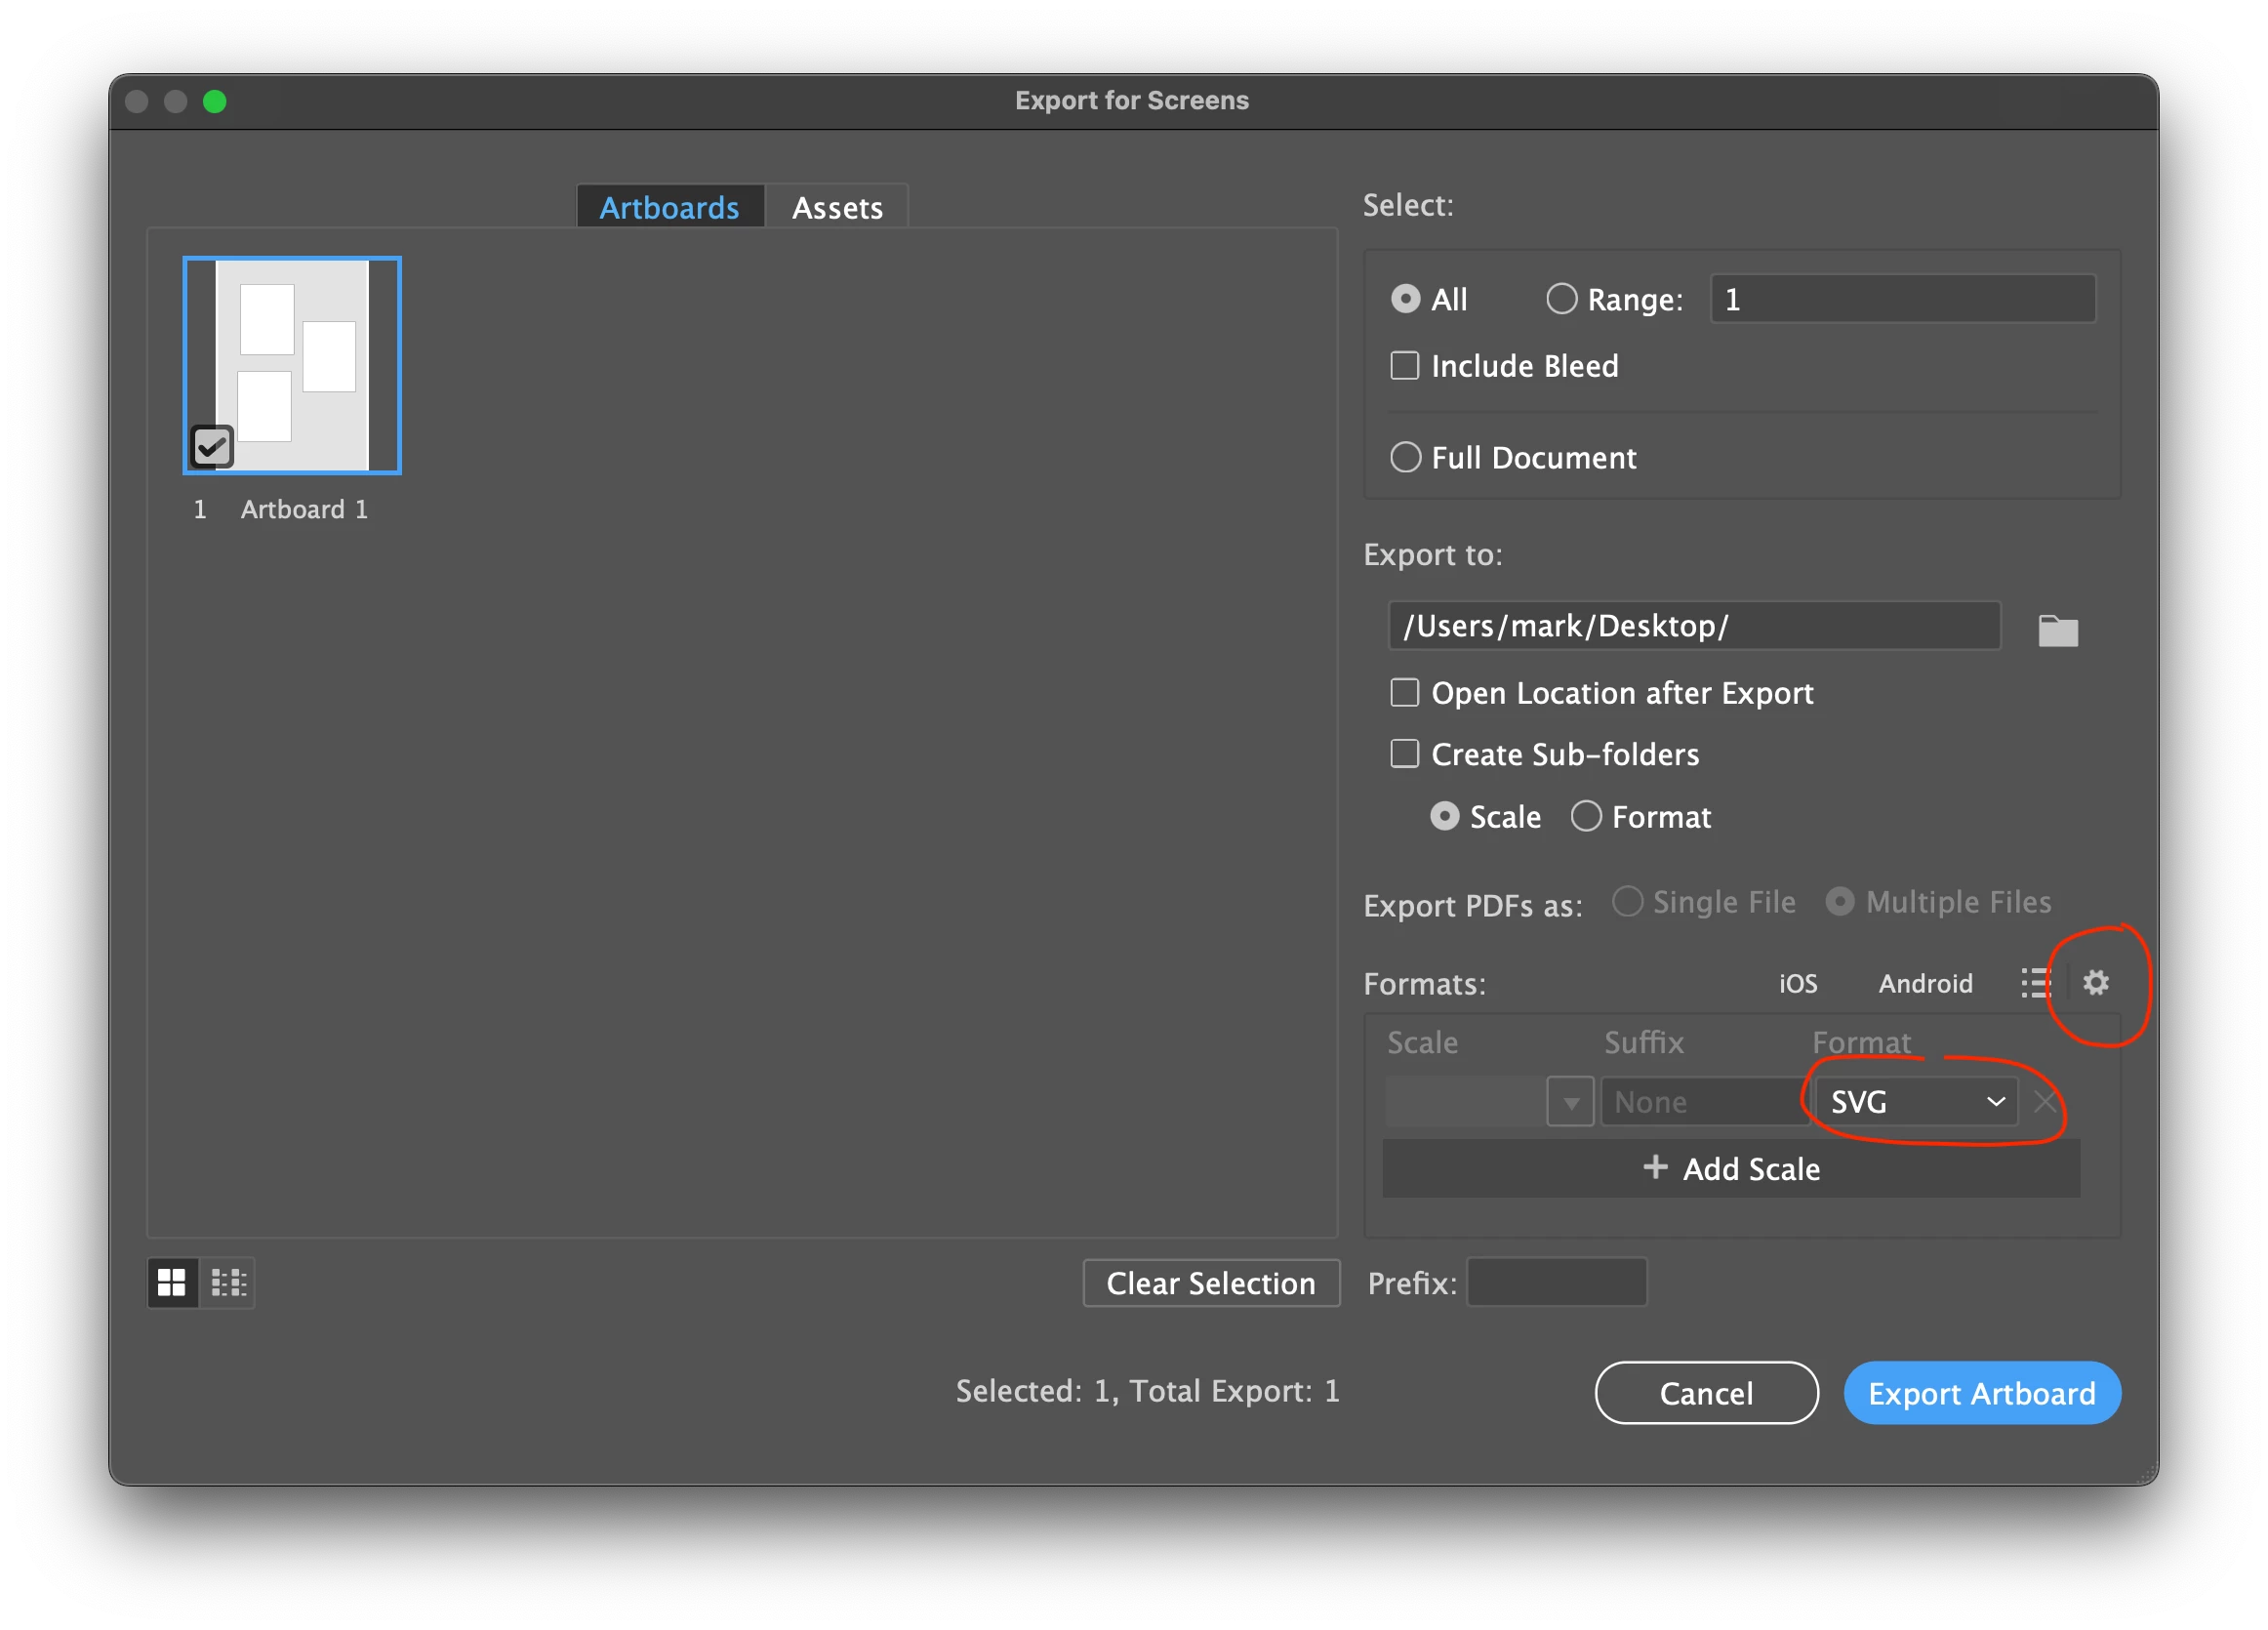The image size is (2268, 1630).
Task: Click the plus icon in Add Scale
Action: (1655, 1167)
